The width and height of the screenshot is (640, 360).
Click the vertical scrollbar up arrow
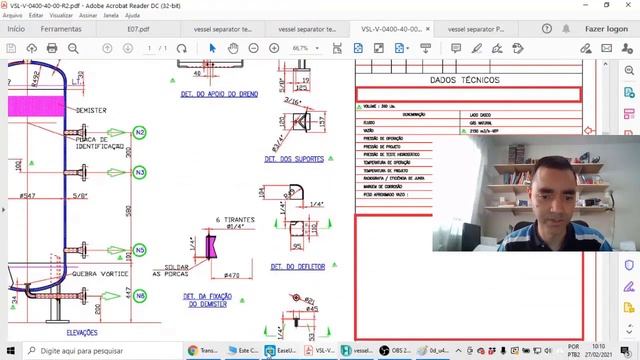coord(605,64)
